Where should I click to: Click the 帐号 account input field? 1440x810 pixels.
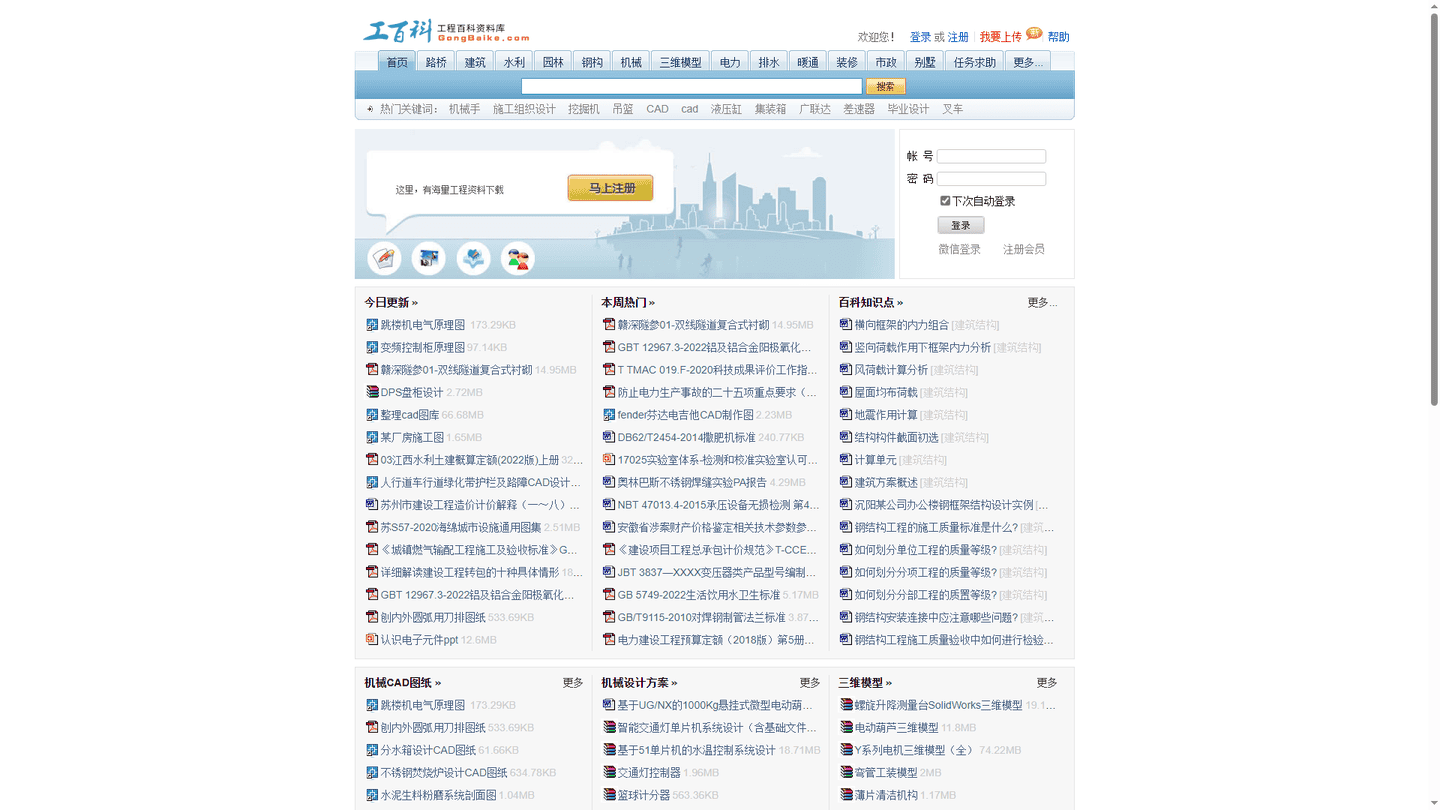click(991, 156)
